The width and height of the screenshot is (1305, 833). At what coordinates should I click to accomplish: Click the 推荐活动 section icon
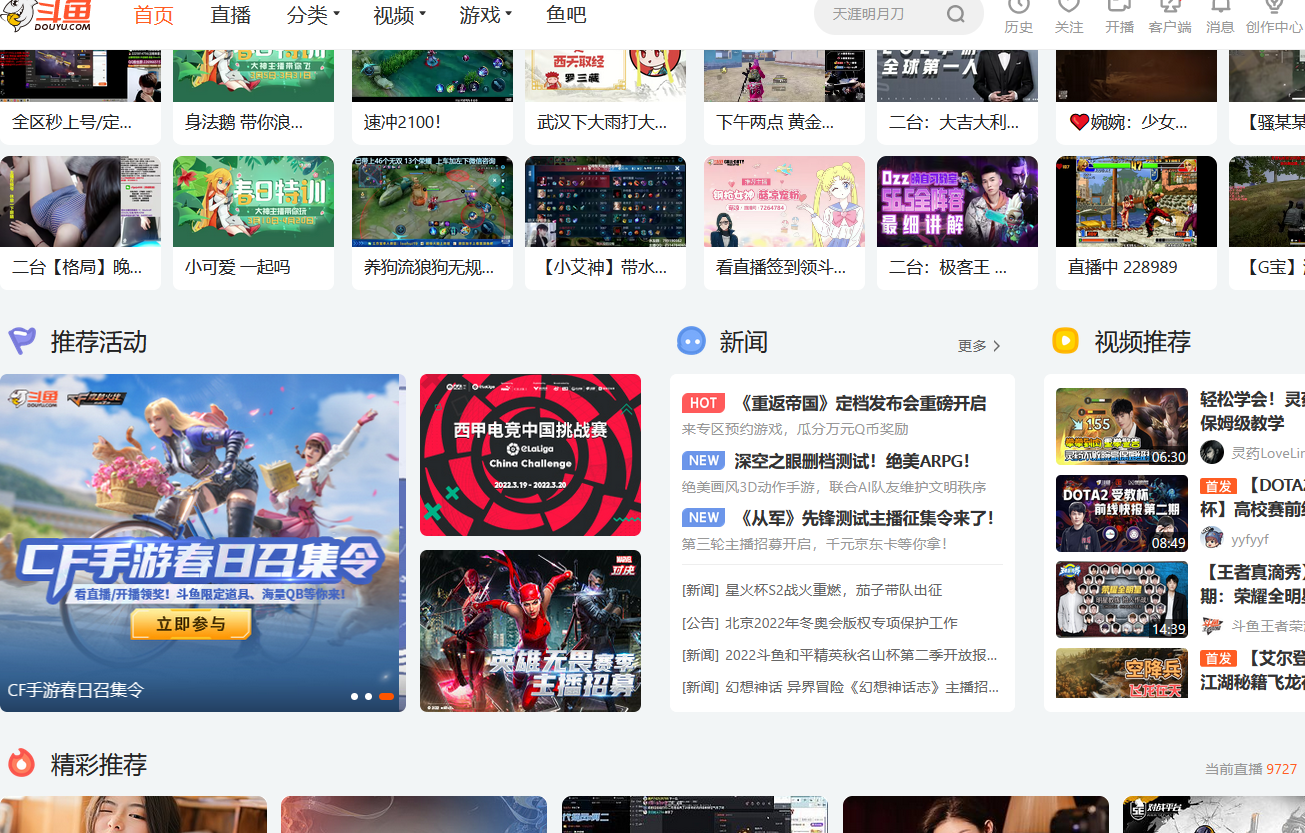pos(22,341)
